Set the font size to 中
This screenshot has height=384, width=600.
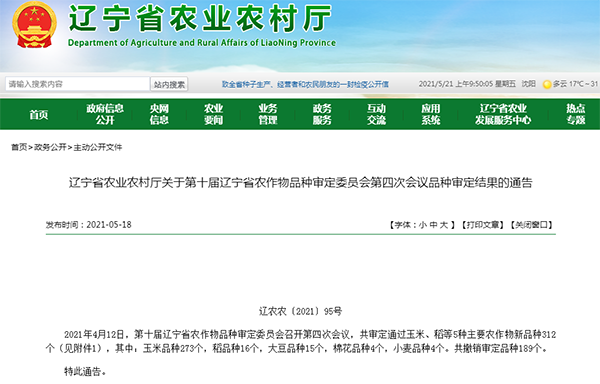[x=434, y=225]
